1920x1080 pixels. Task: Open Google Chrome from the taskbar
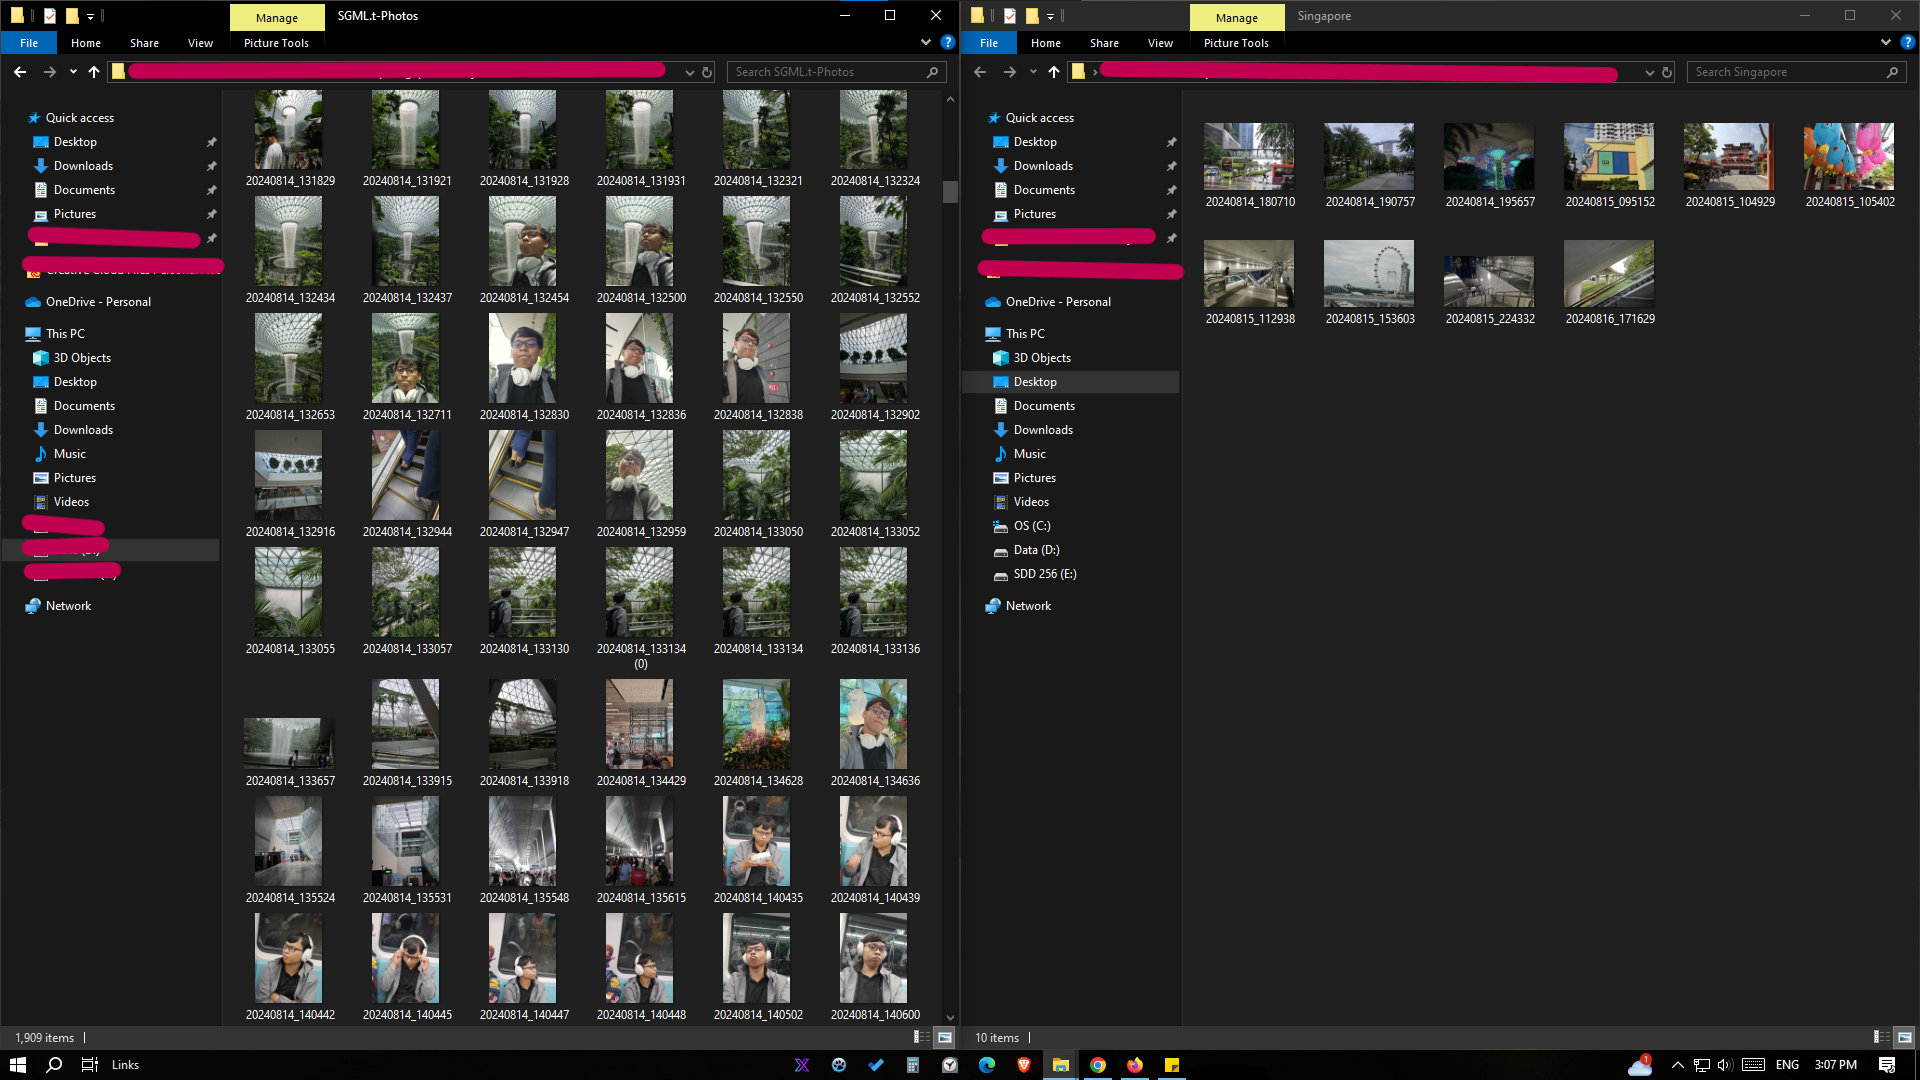click(x=1098, y=1065)
